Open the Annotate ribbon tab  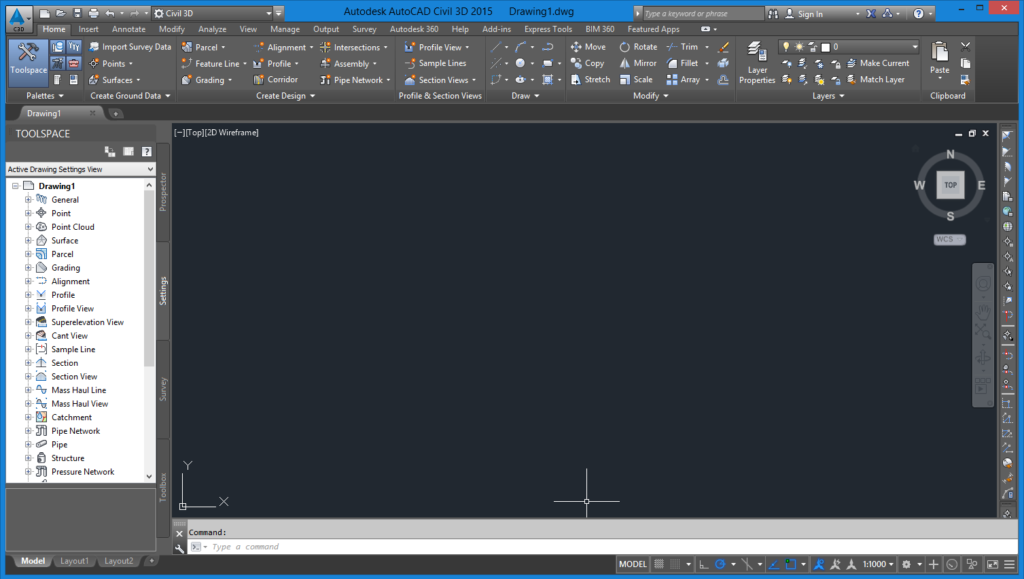point(128,29)
